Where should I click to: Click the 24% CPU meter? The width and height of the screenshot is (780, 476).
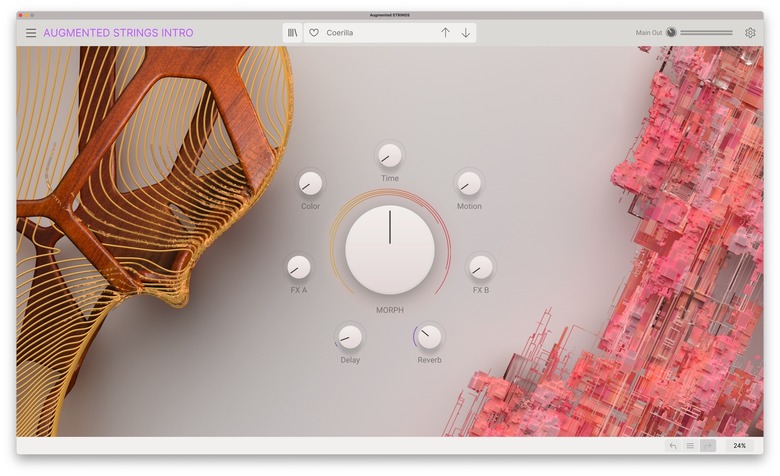click(739, 445)
